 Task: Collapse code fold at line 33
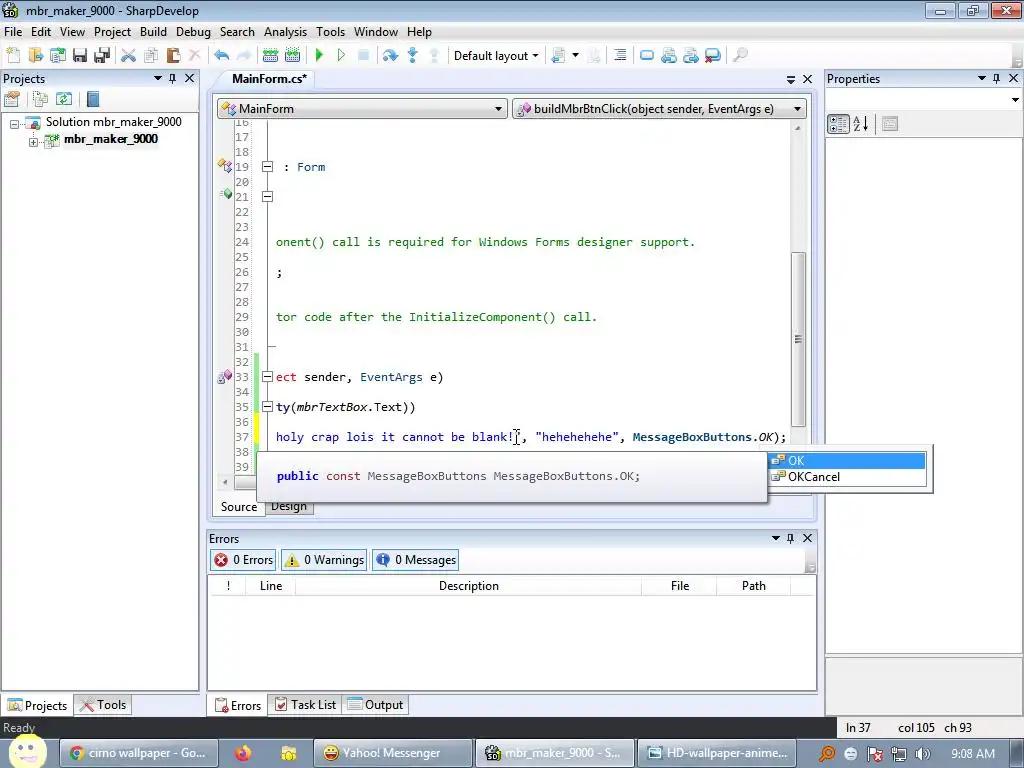[x=267, y=377]
